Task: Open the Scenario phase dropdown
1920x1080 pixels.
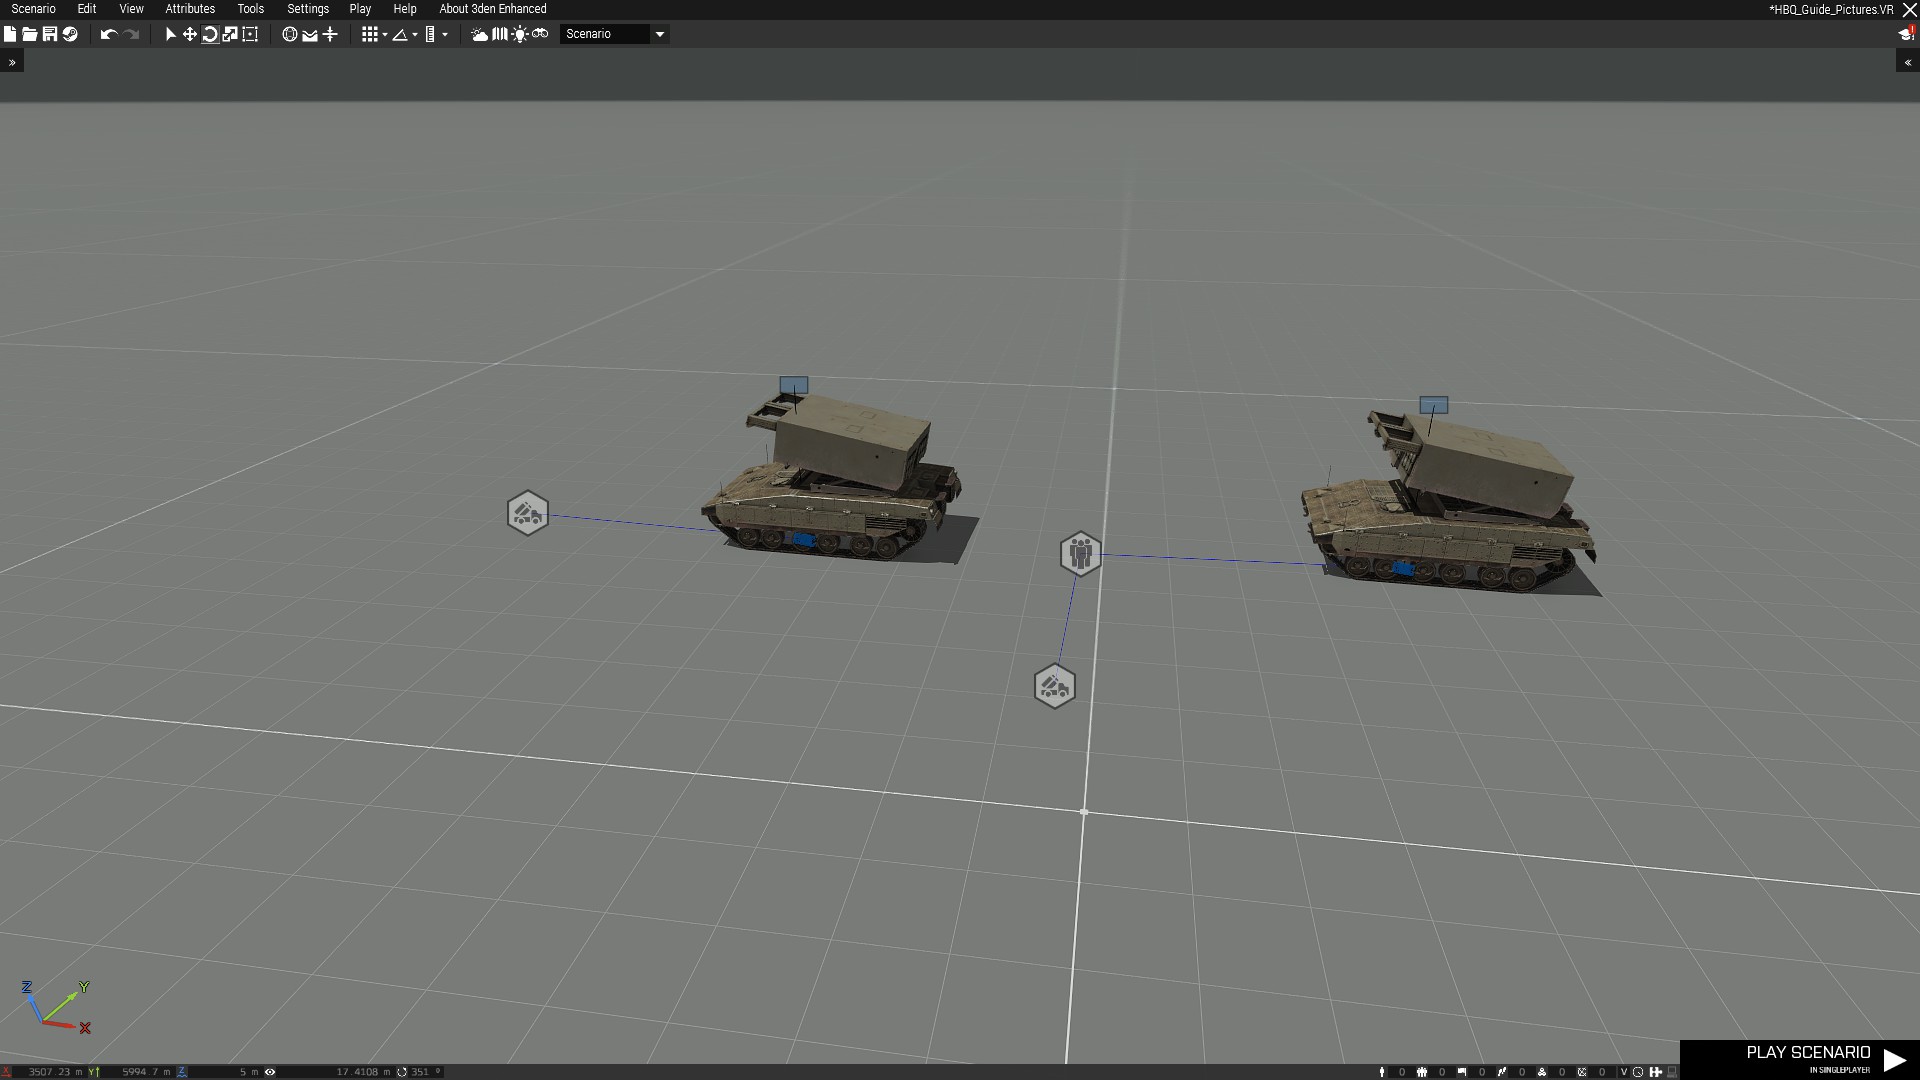Action: click(614, 34)
